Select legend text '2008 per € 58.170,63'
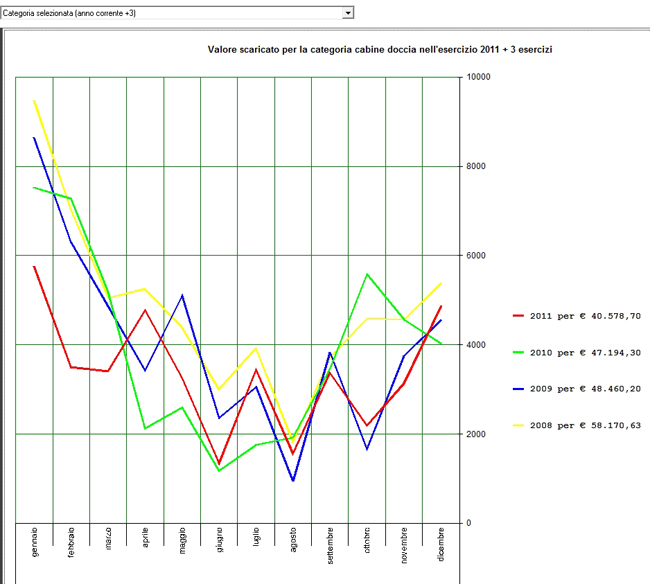Screen dimensions: 650x584 pos(585,425)
